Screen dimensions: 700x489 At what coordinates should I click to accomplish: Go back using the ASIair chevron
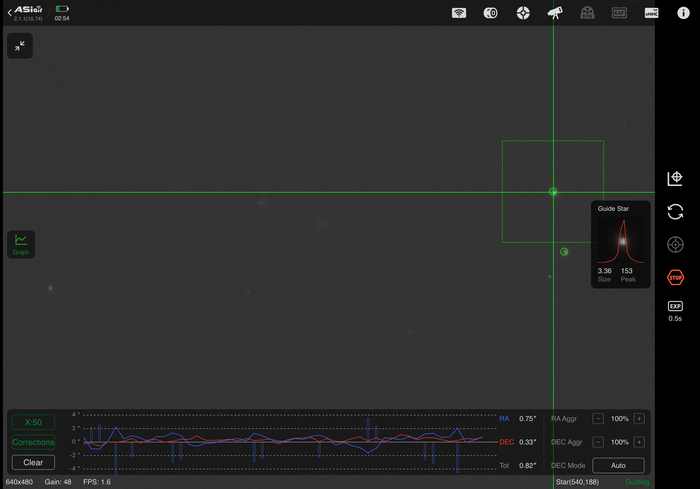9,11
